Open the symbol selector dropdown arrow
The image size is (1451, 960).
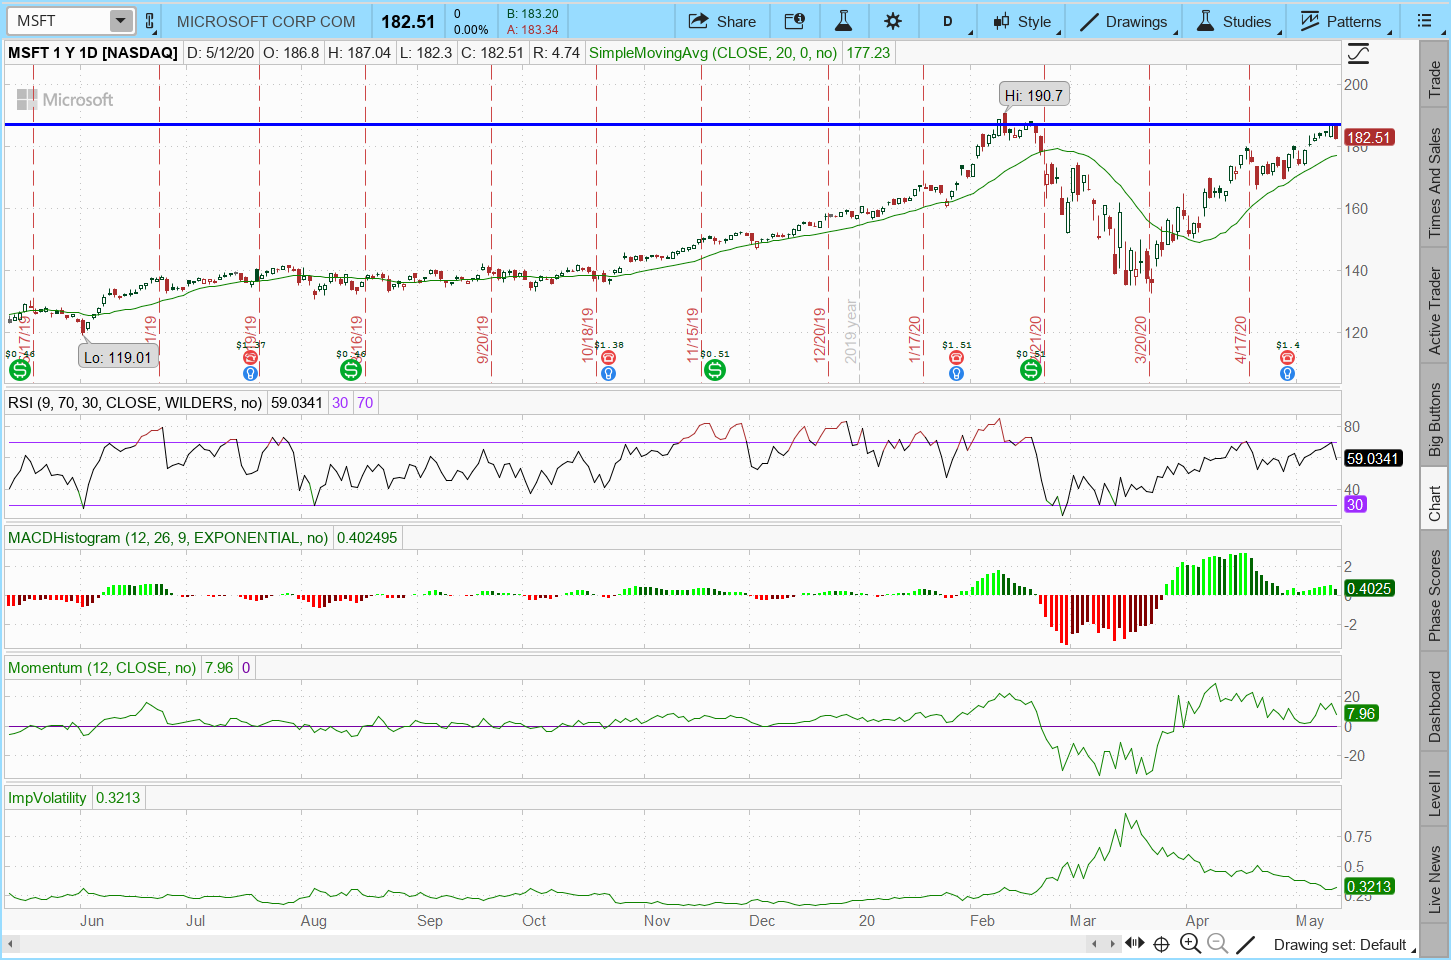click(x=121, y=21)
